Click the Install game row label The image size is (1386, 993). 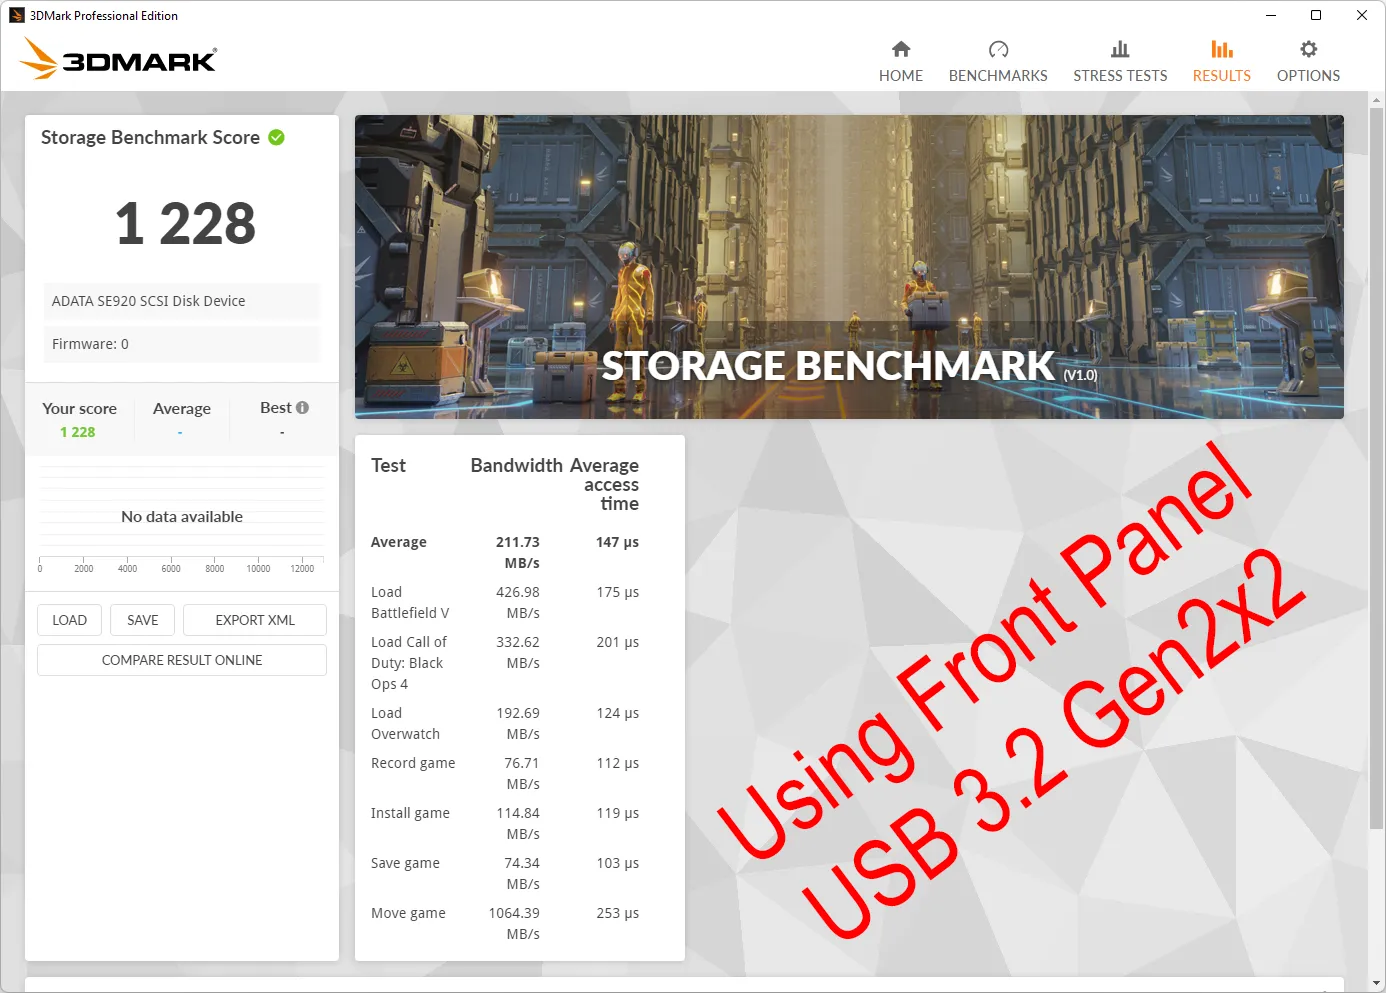410,813
